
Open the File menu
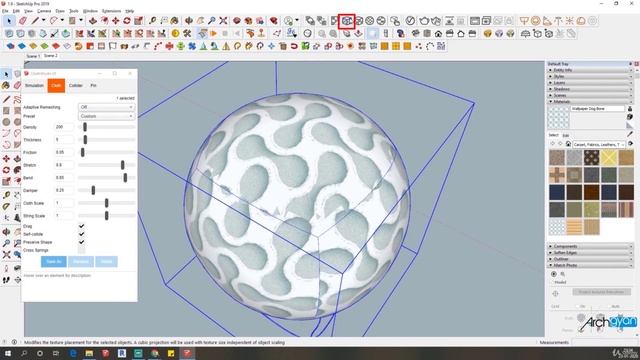click(5, 11)
